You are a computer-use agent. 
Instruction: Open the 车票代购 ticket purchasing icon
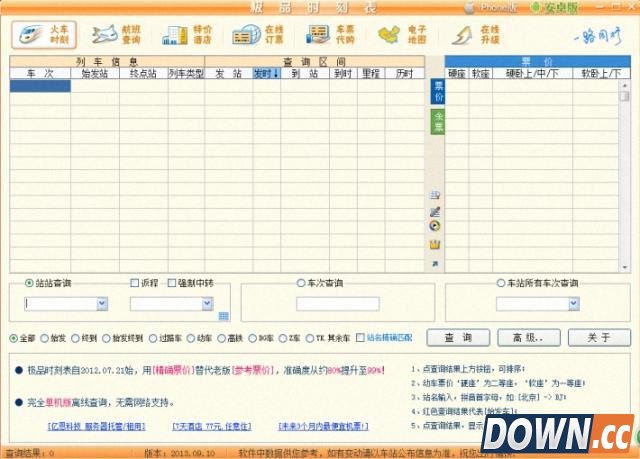point(330,35)
